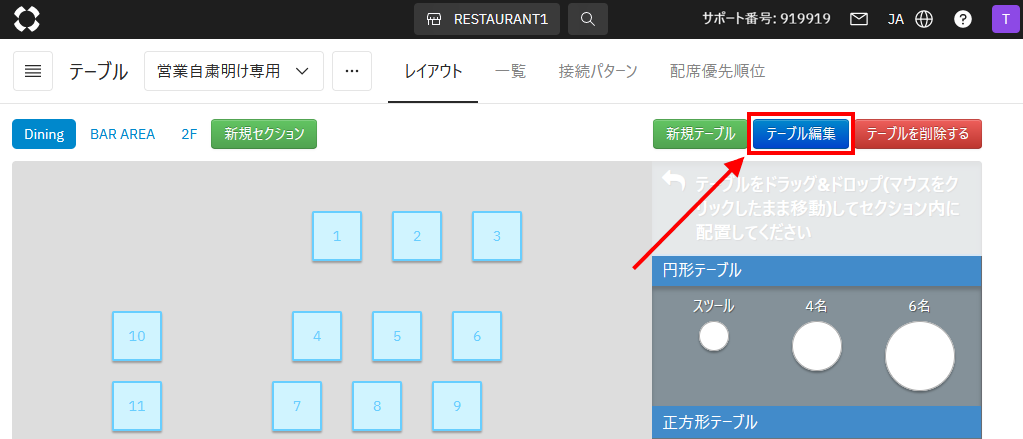Screen dimensions: 1023x439
Task: Select the 2F section
Action: click(x=189, y=134)
